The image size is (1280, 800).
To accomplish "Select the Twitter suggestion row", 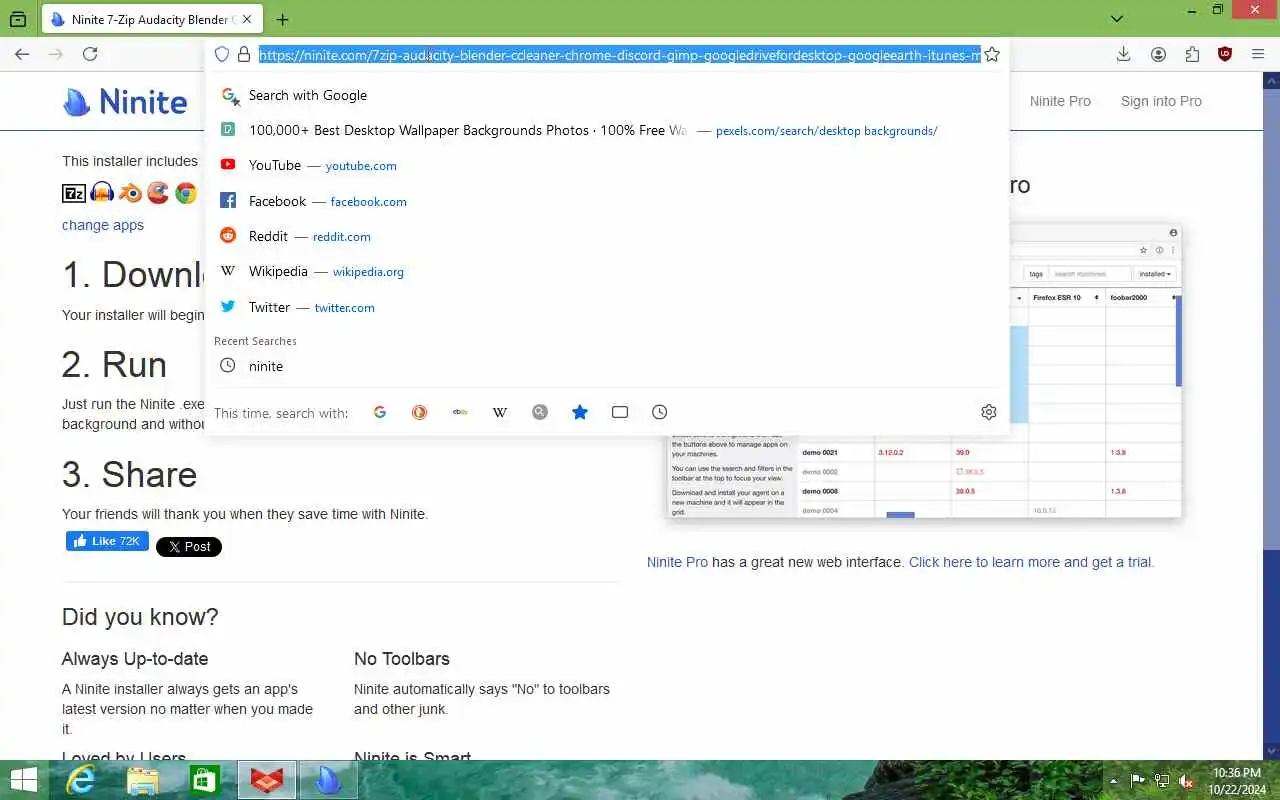I will (607, 307).
